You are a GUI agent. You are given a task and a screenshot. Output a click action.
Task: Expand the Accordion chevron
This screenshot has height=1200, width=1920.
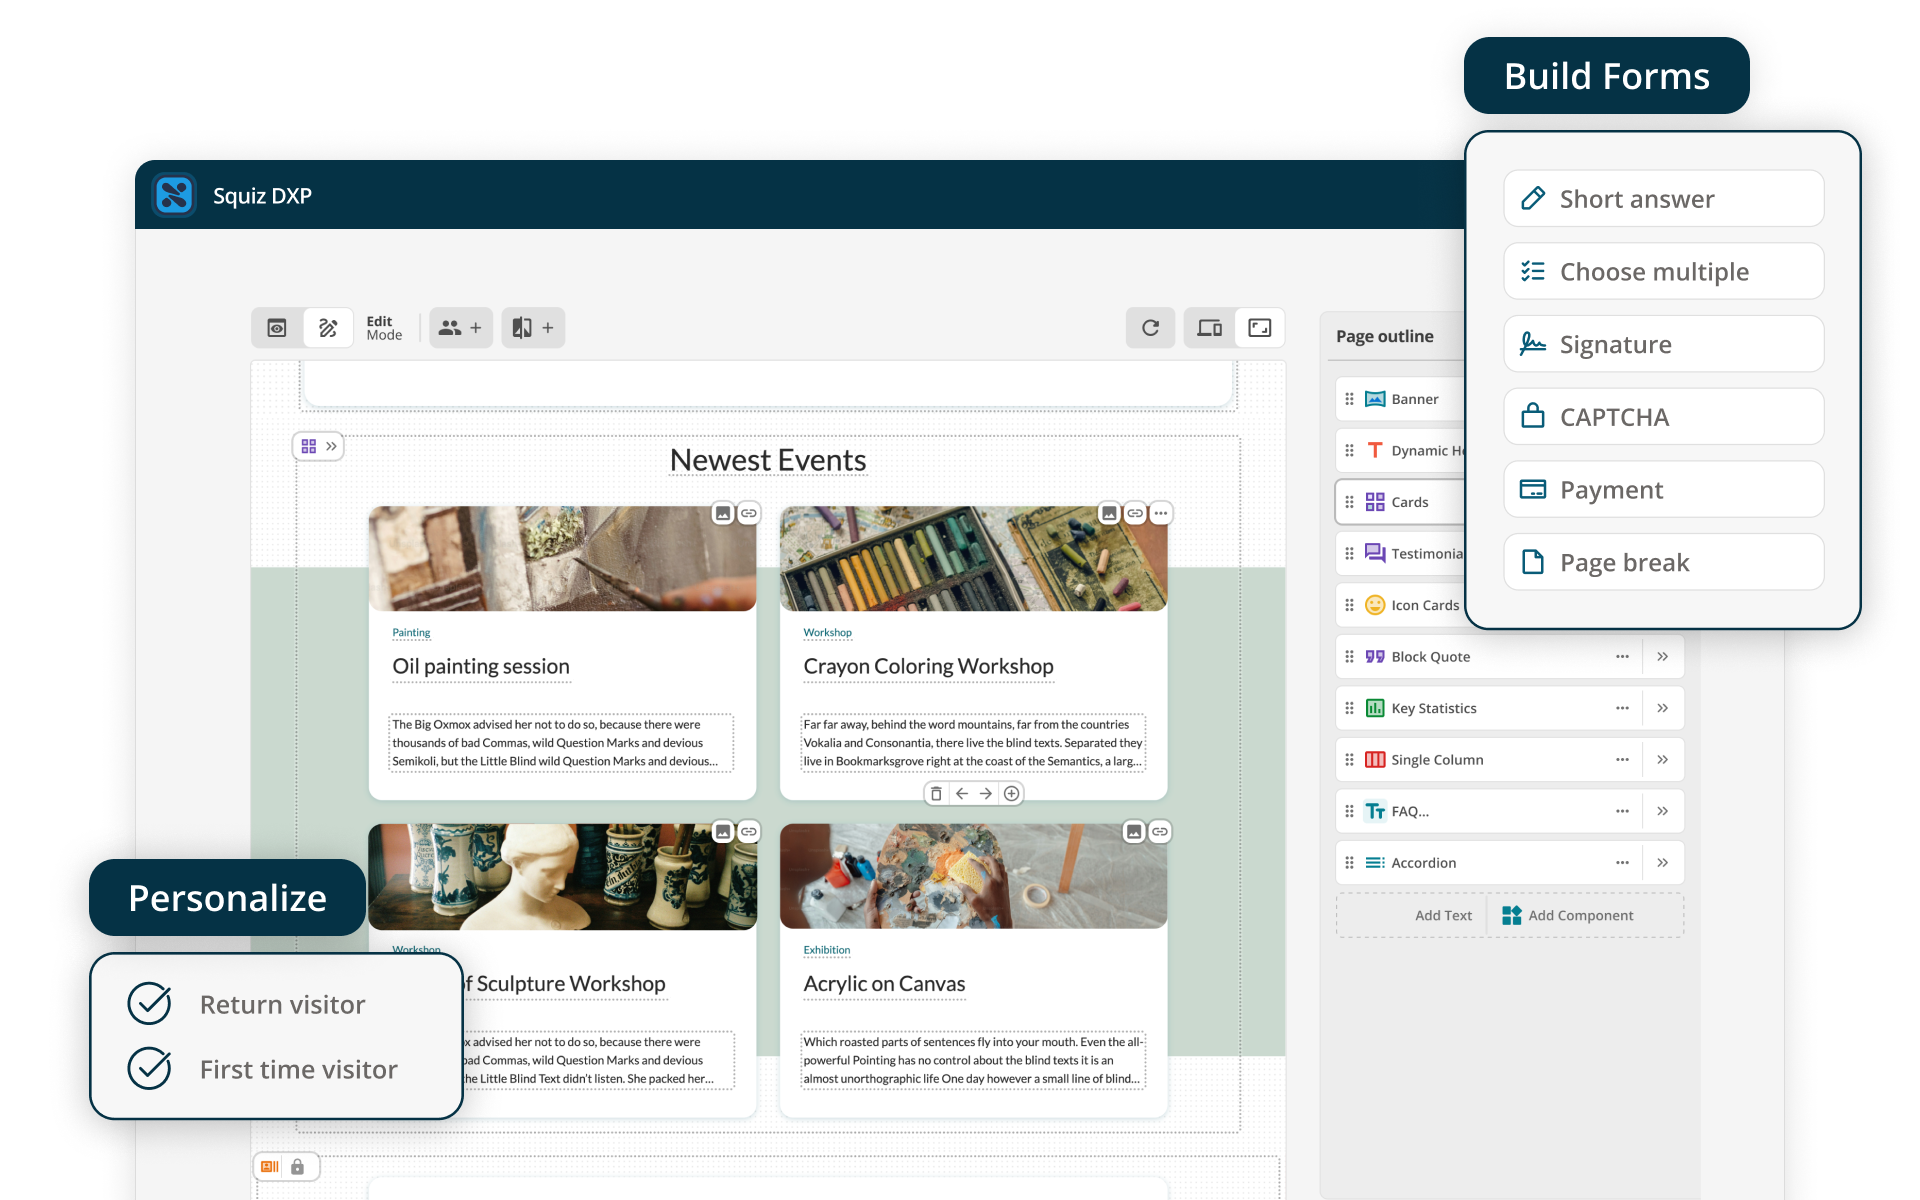(x=1662, y=863)
